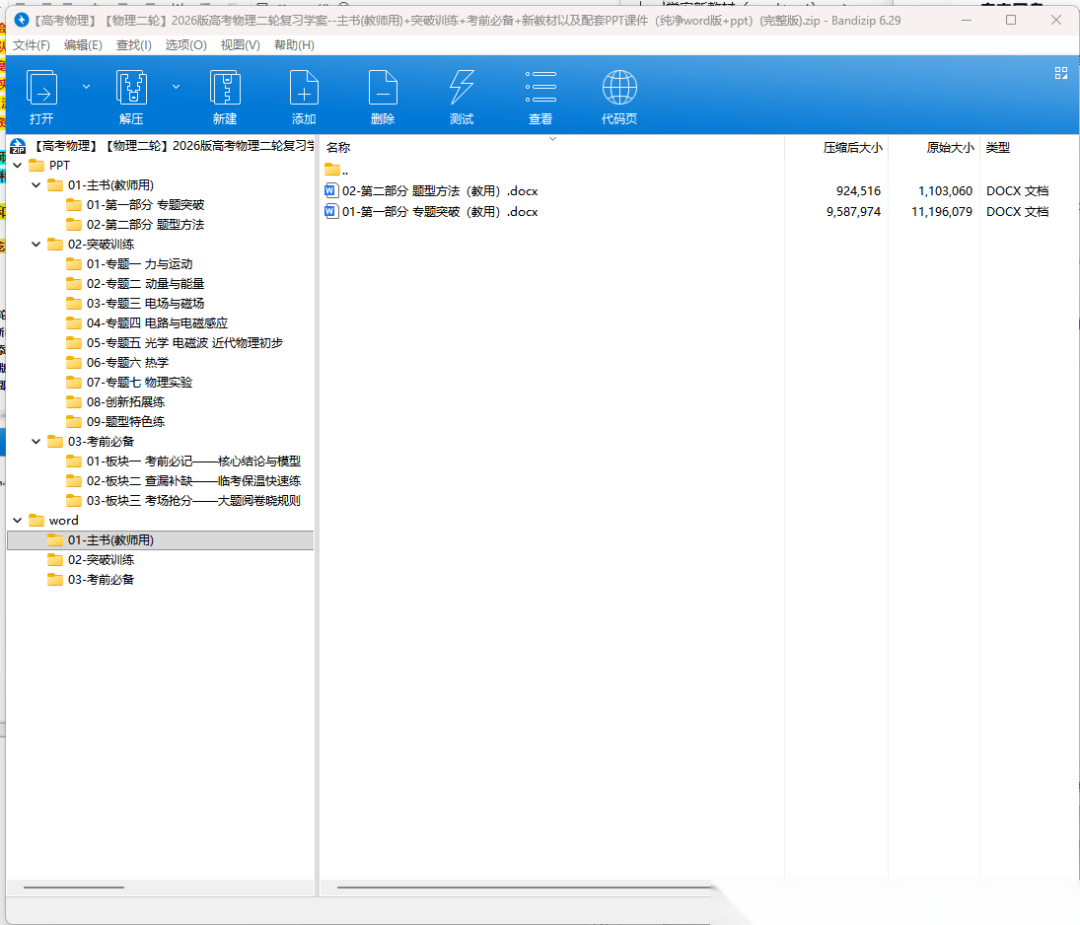The width and height of the screenshot is (1080, 925).
Task: Click the Add (添加) files icon
Action: click(304, 89)
